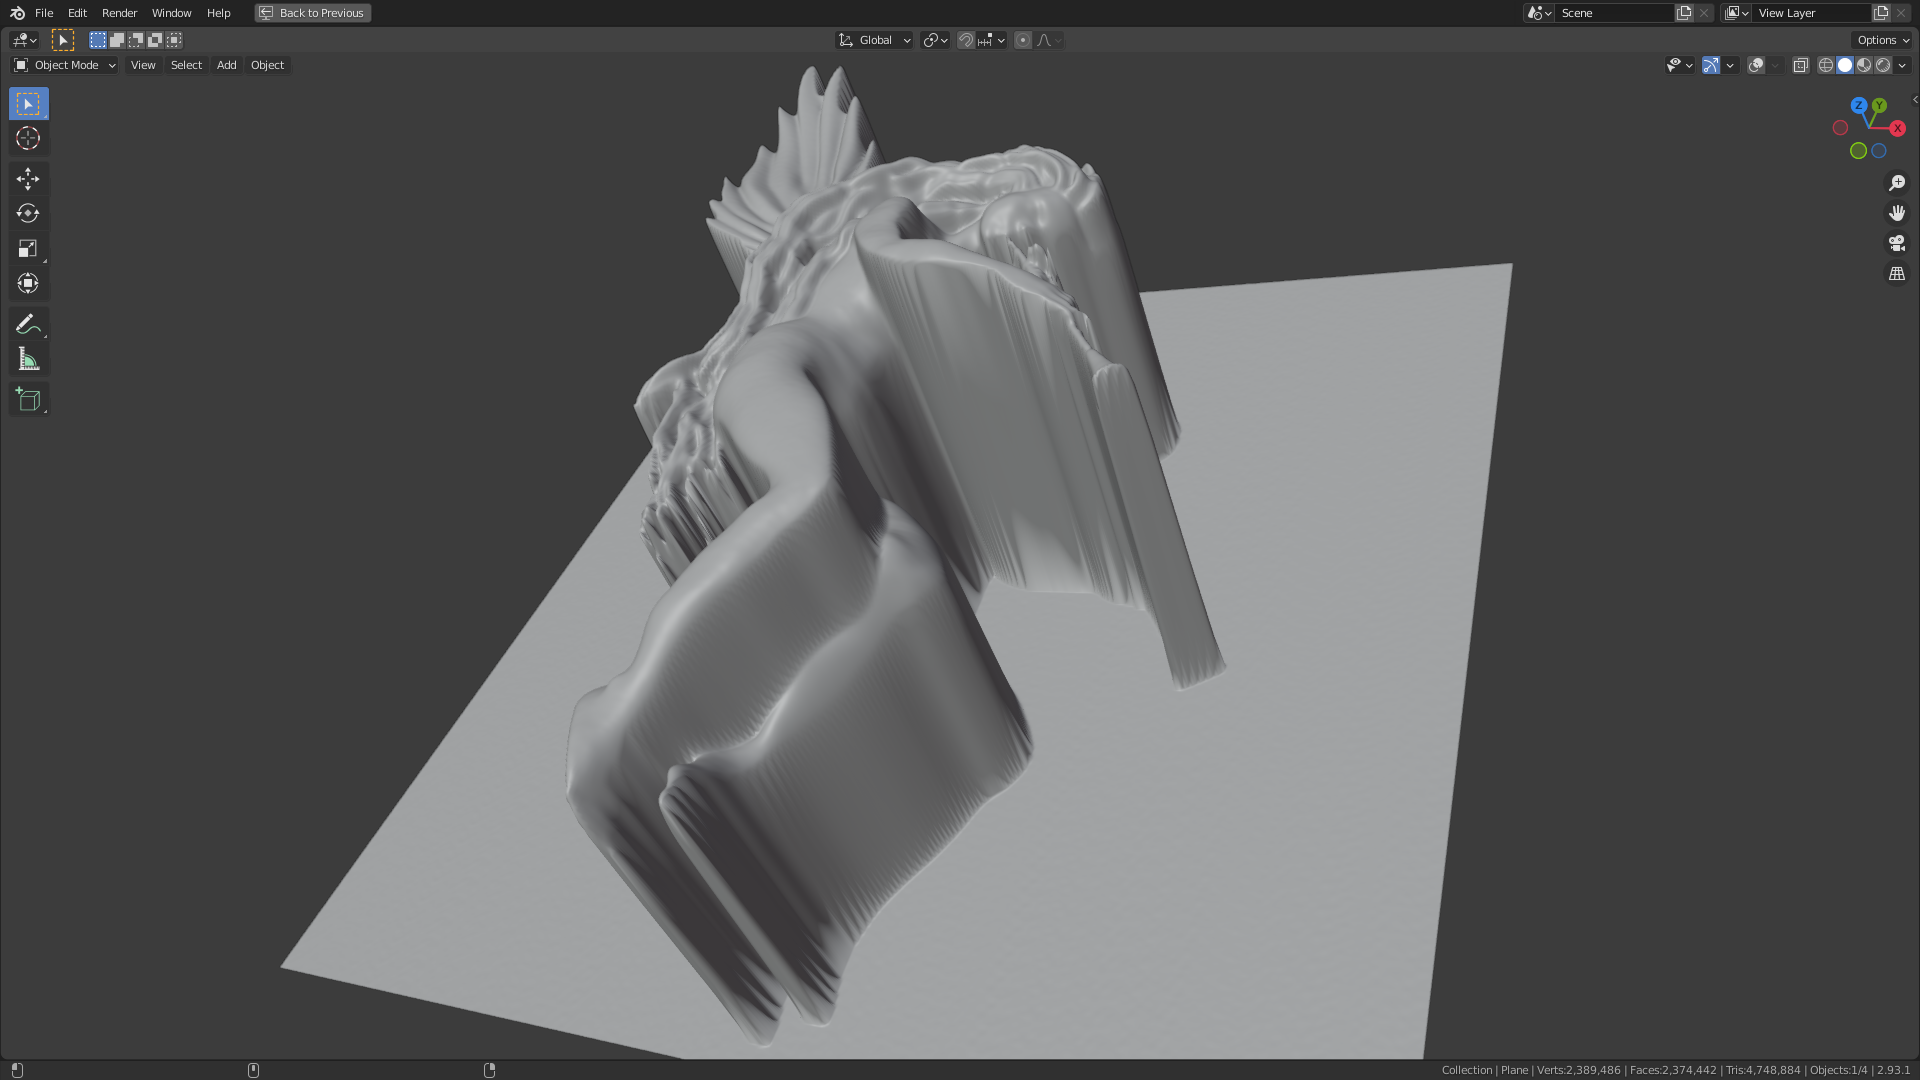Toggle the camera view button
This screenshot has width=1920, height=1080.
point(1896,243)
